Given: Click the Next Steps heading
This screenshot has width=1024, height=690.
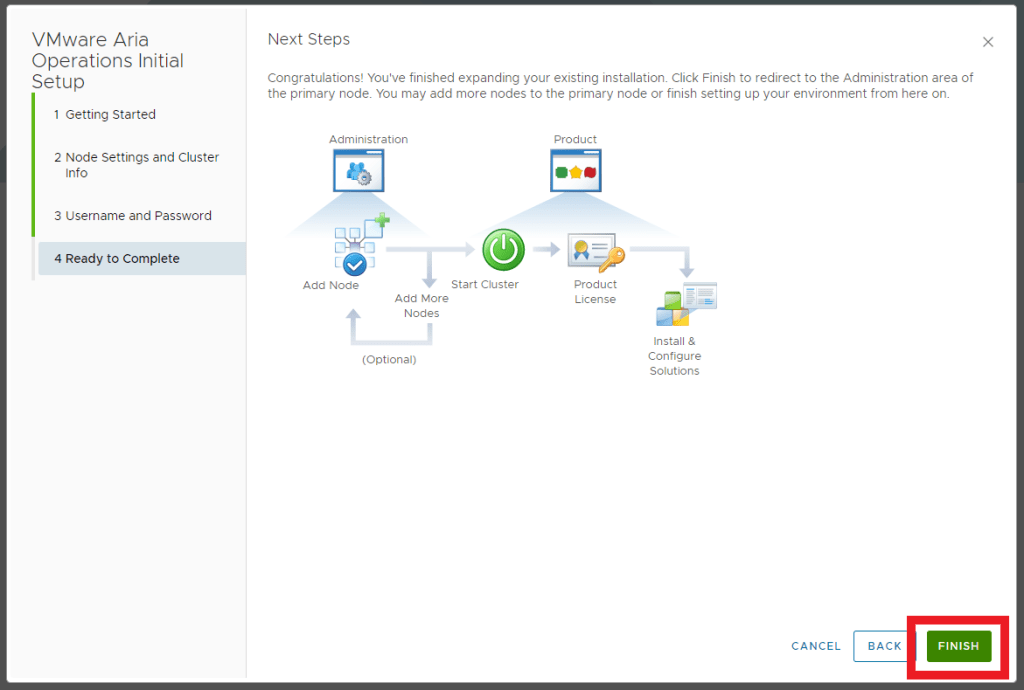Looking at the screenshot, I should click(x=309, y=39).
